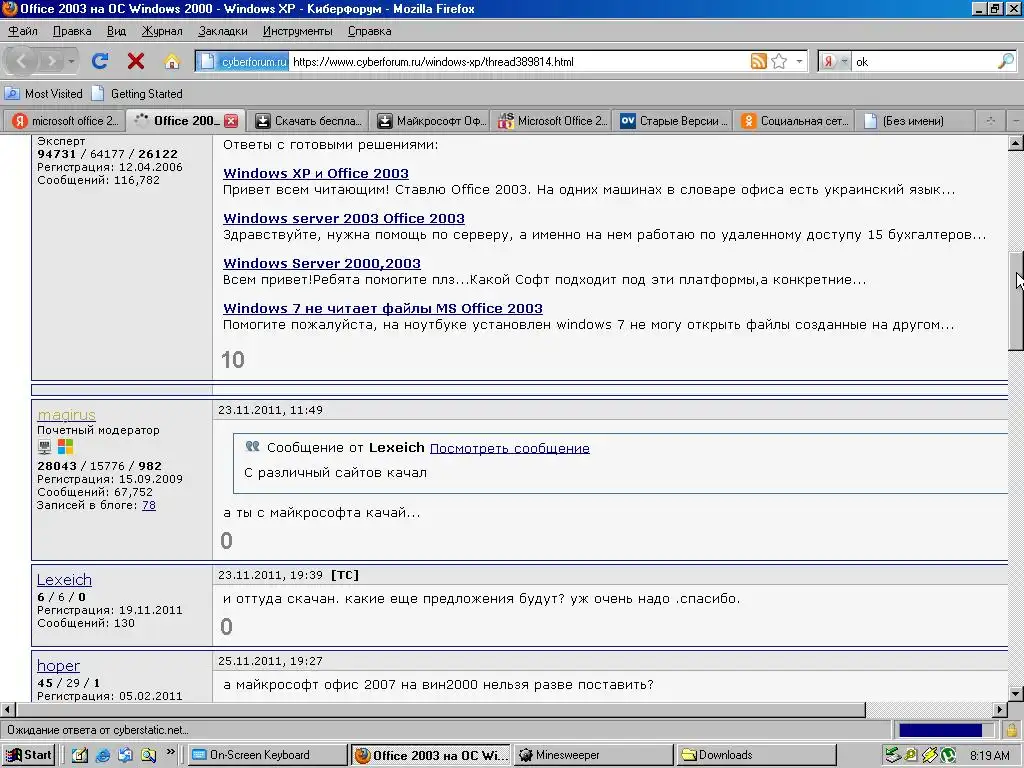Go back with the Back arrow button
The image size is (1024, 768).
pos(21,61)
